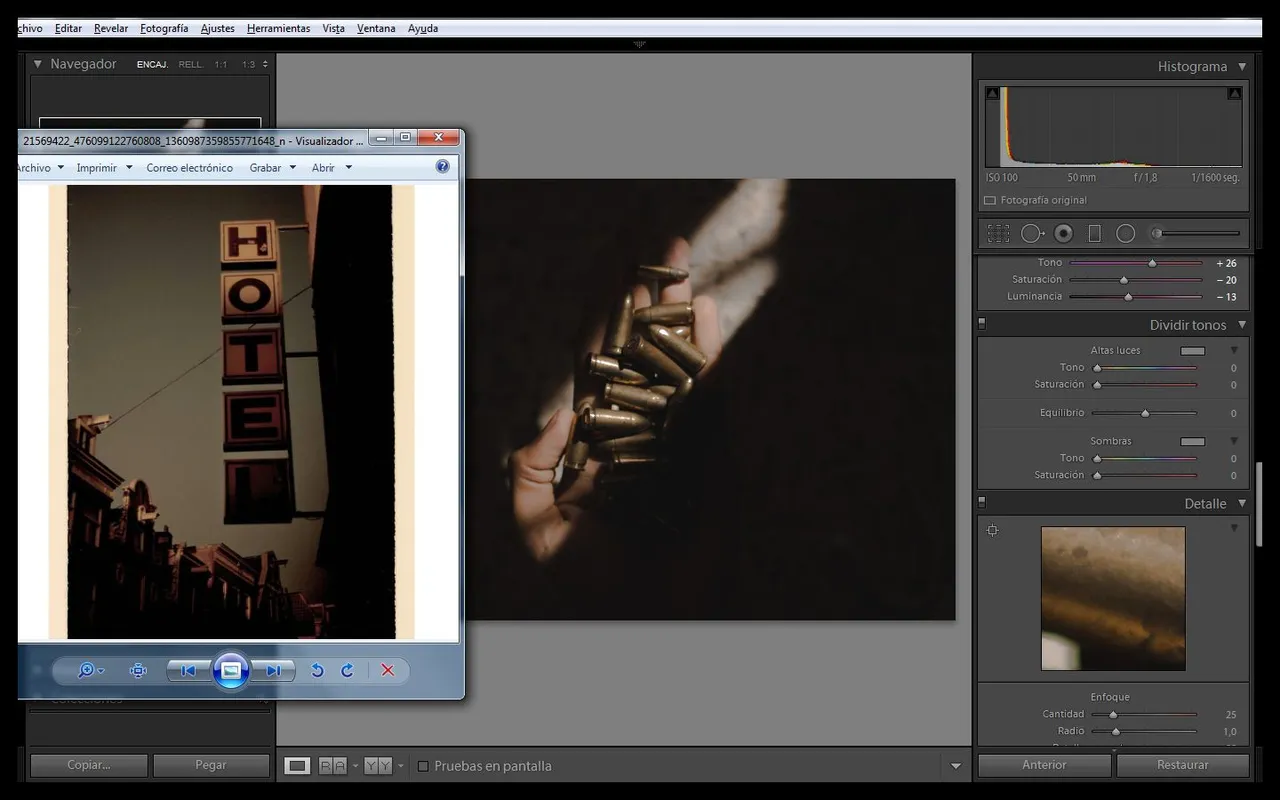Open the Fotografía menu
Viewport: 1280px width, 800px height.
(x=164, y=28)
